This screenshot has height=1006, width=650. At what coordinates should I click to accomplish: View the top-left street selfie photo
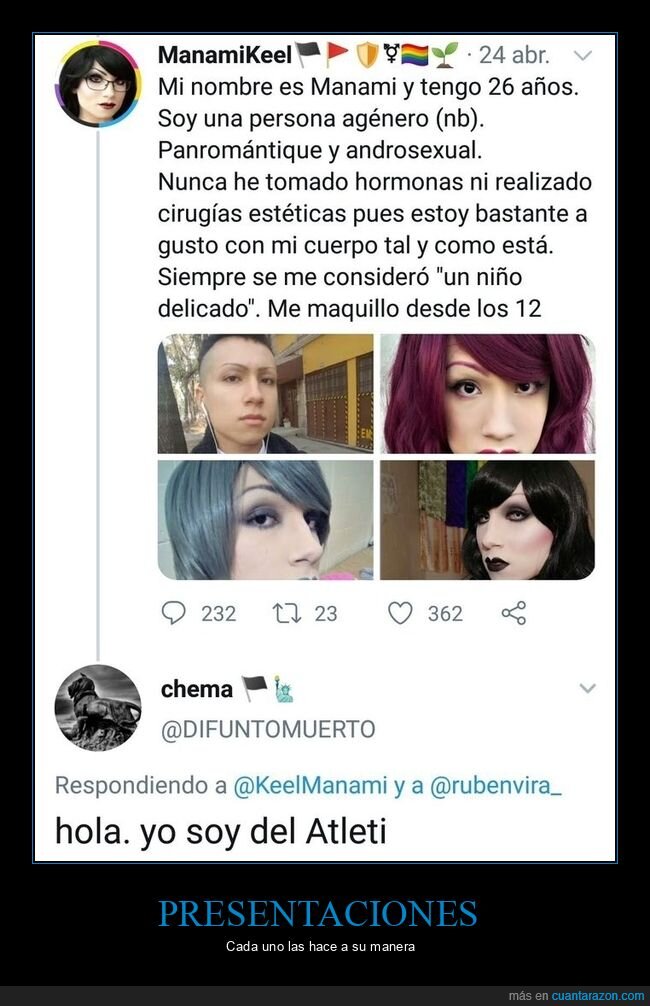click(x=265, y=393)
